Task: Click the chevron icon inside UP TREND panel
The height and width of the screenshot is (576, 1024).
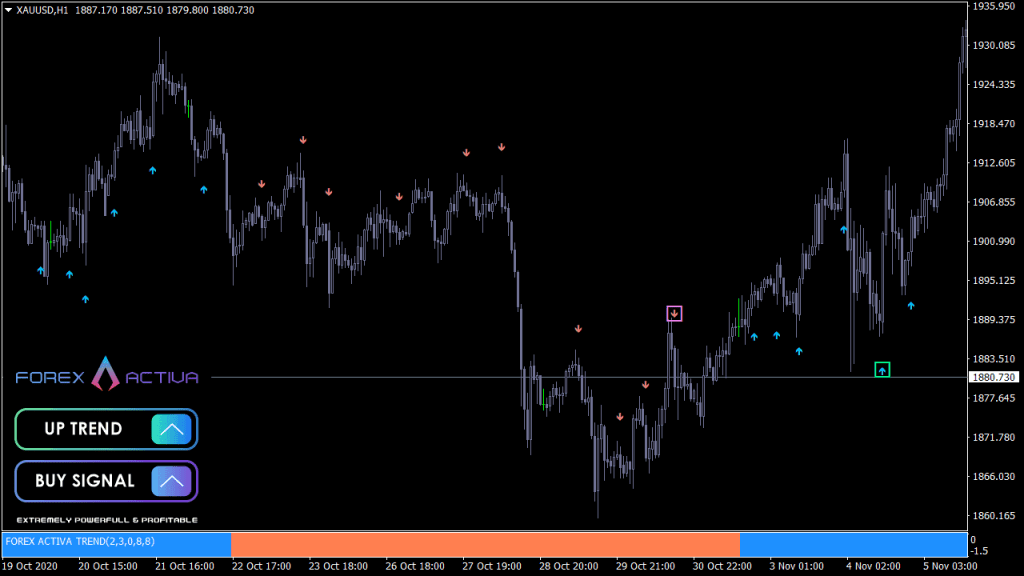Action: [x=171, y=429]
